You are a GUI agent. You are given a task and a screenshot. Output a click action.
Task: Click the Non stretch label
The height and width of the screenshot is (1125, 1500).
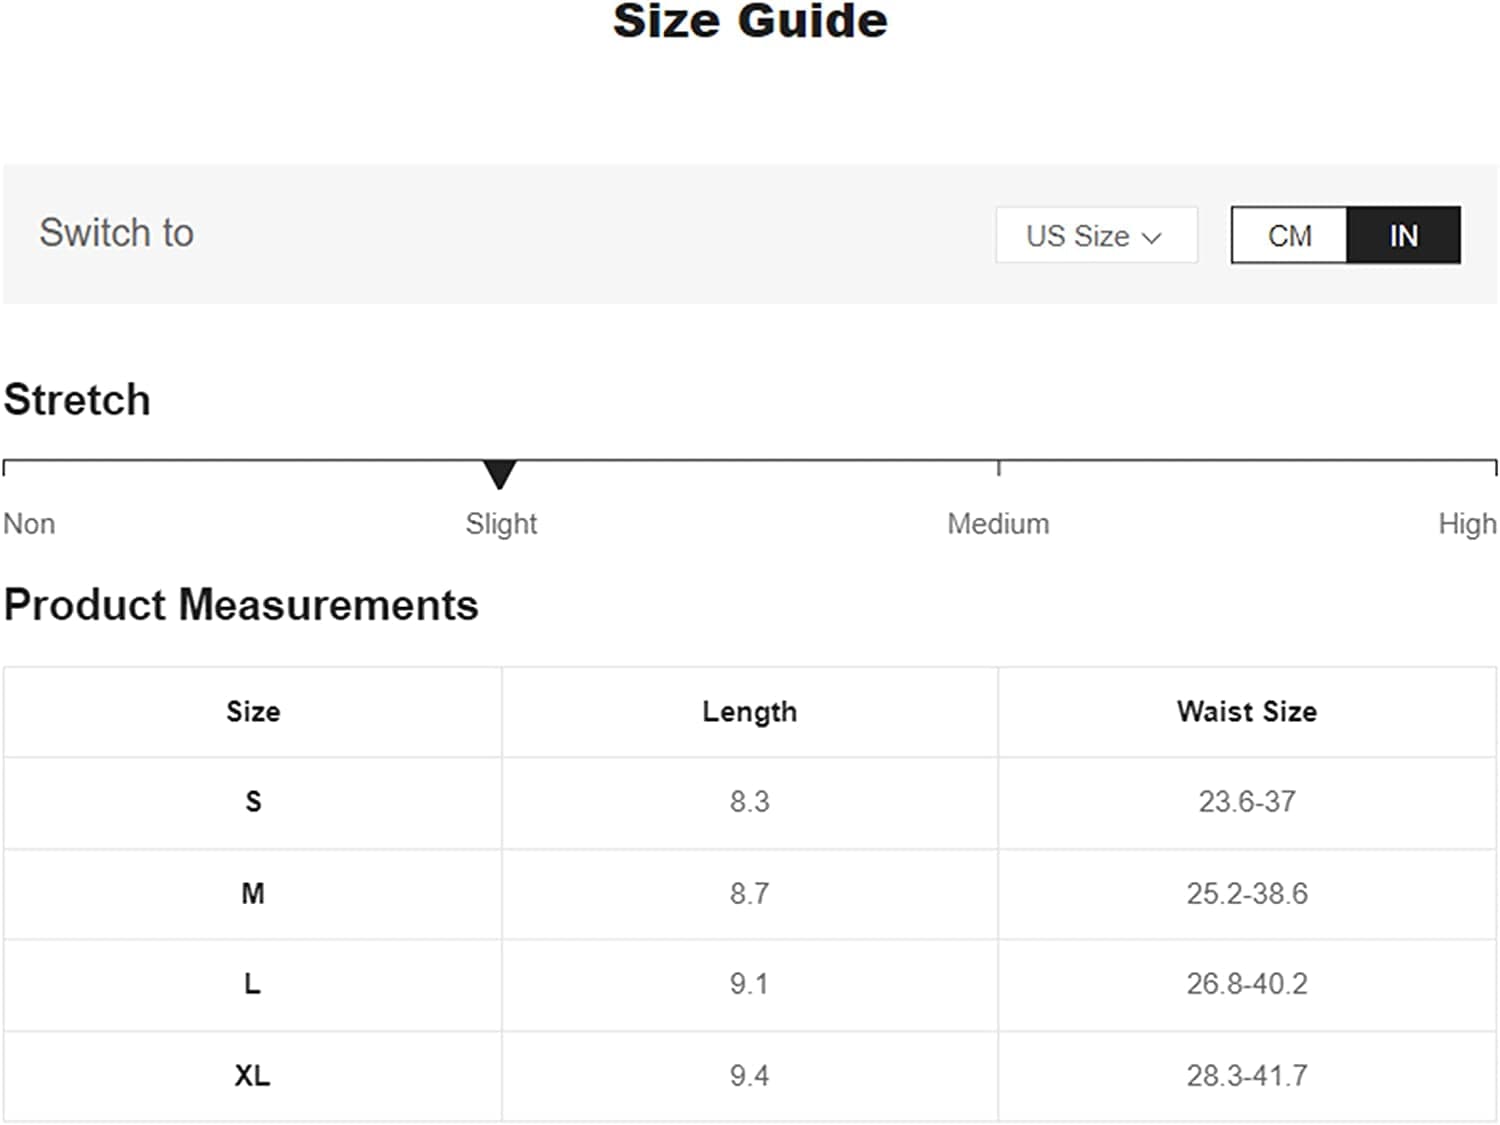pos(29,524)
